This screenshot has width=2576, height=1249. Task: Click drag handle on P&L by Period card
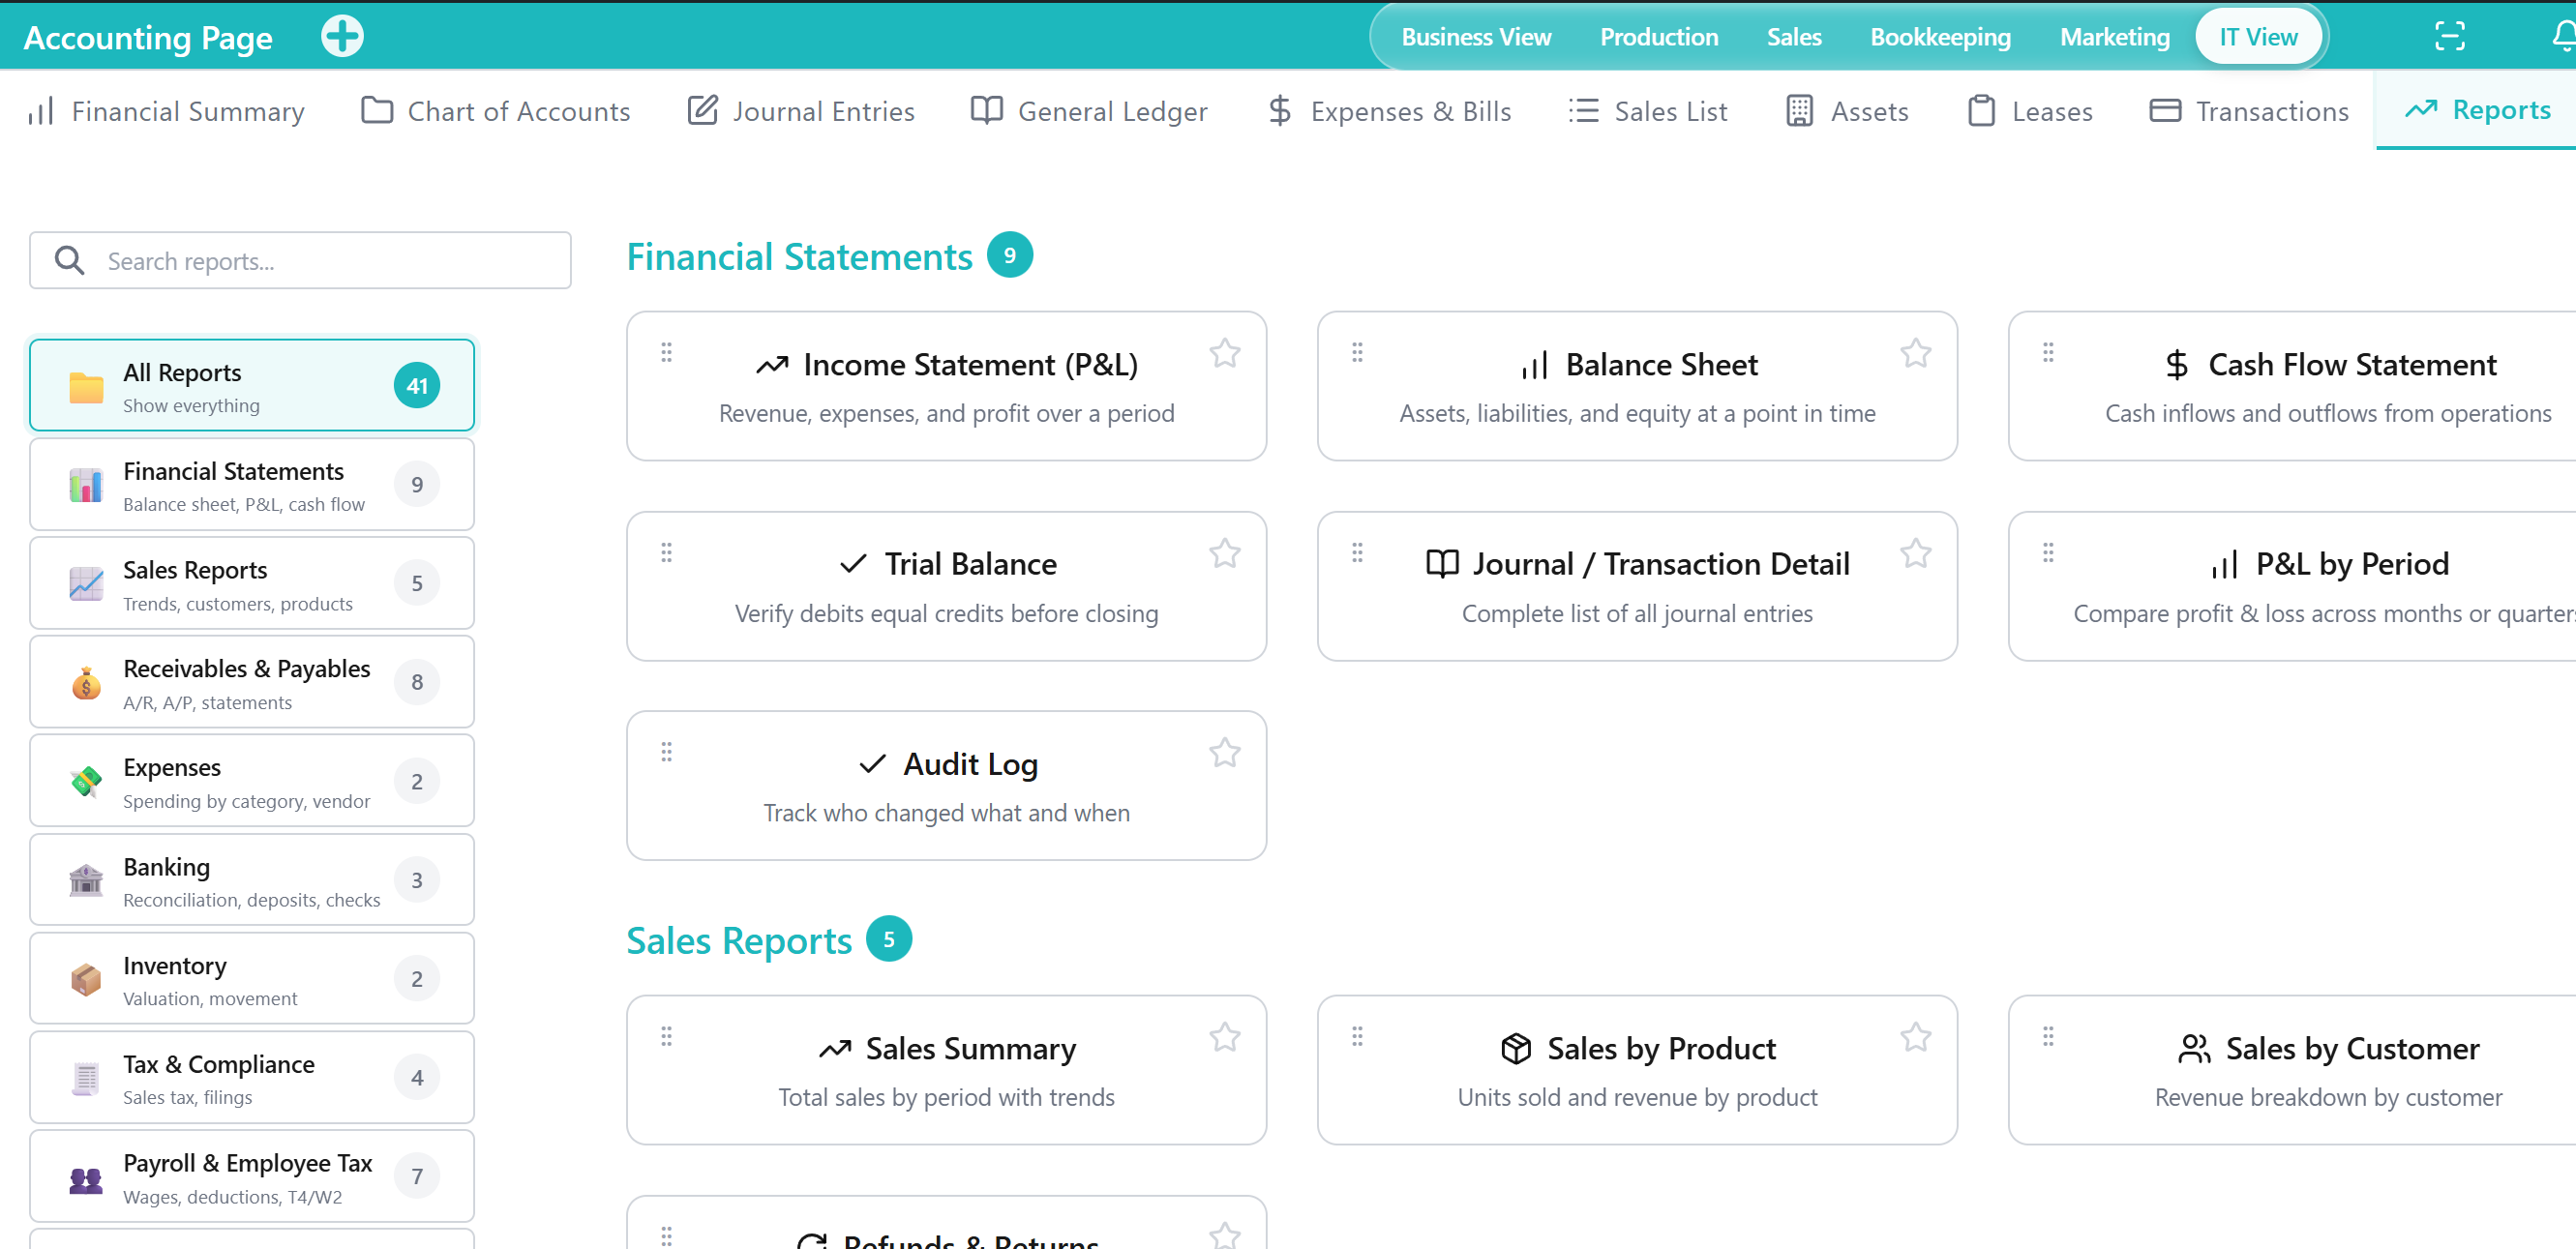[2048, 552]
